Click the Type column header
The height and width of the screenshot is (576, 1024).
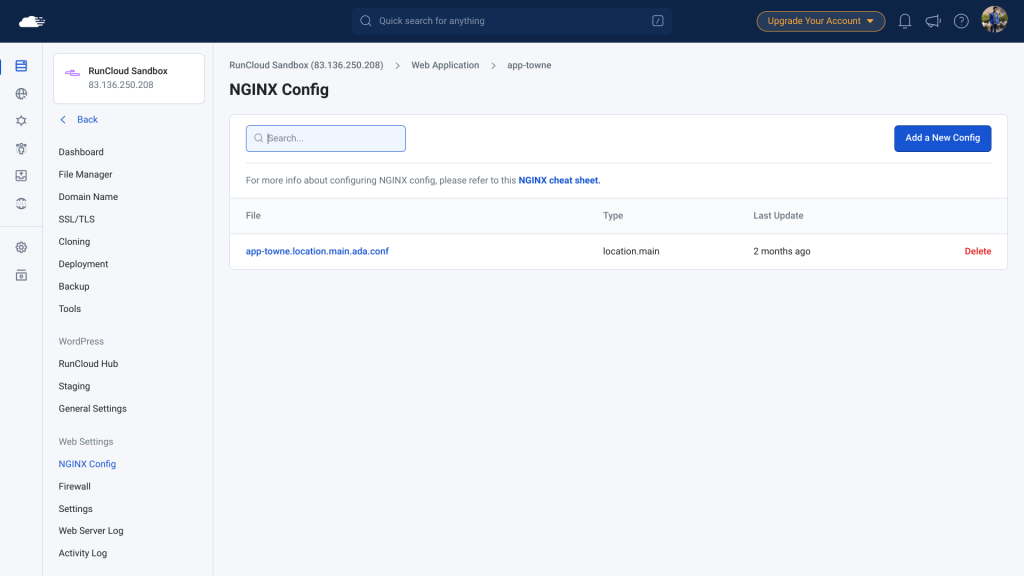(x=613, y=216)
